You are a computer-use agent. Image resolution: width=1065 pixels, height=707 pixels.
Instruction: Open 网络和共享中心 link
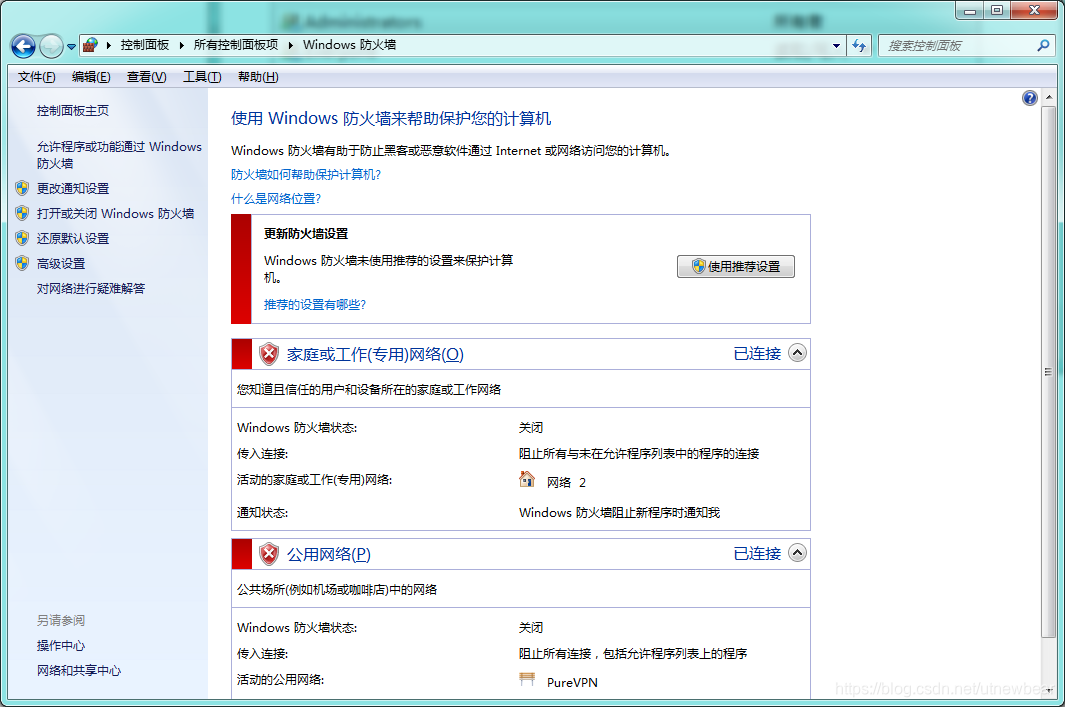tap(79, 671)
